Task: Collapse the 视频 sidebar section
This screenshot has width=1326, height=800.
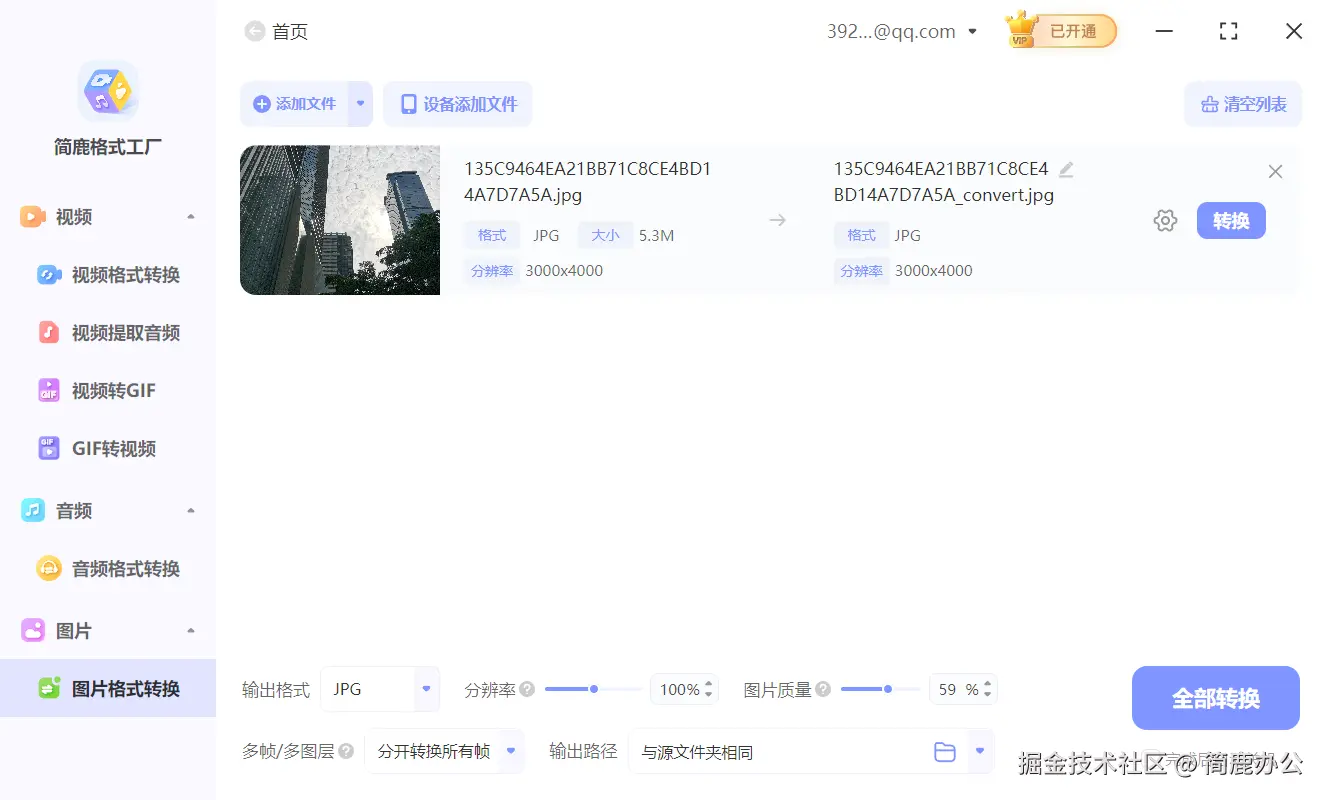Action: [x=191, y=217]
